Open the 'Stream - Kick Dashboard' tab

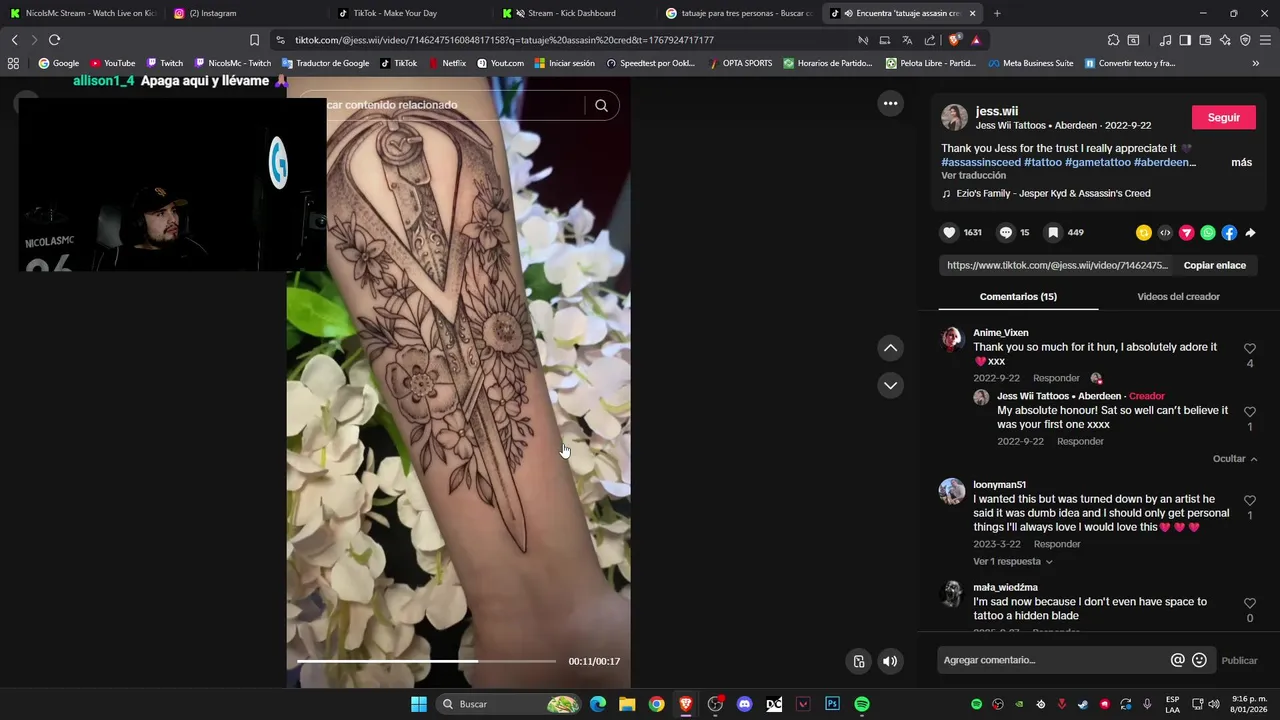(570, 13)
